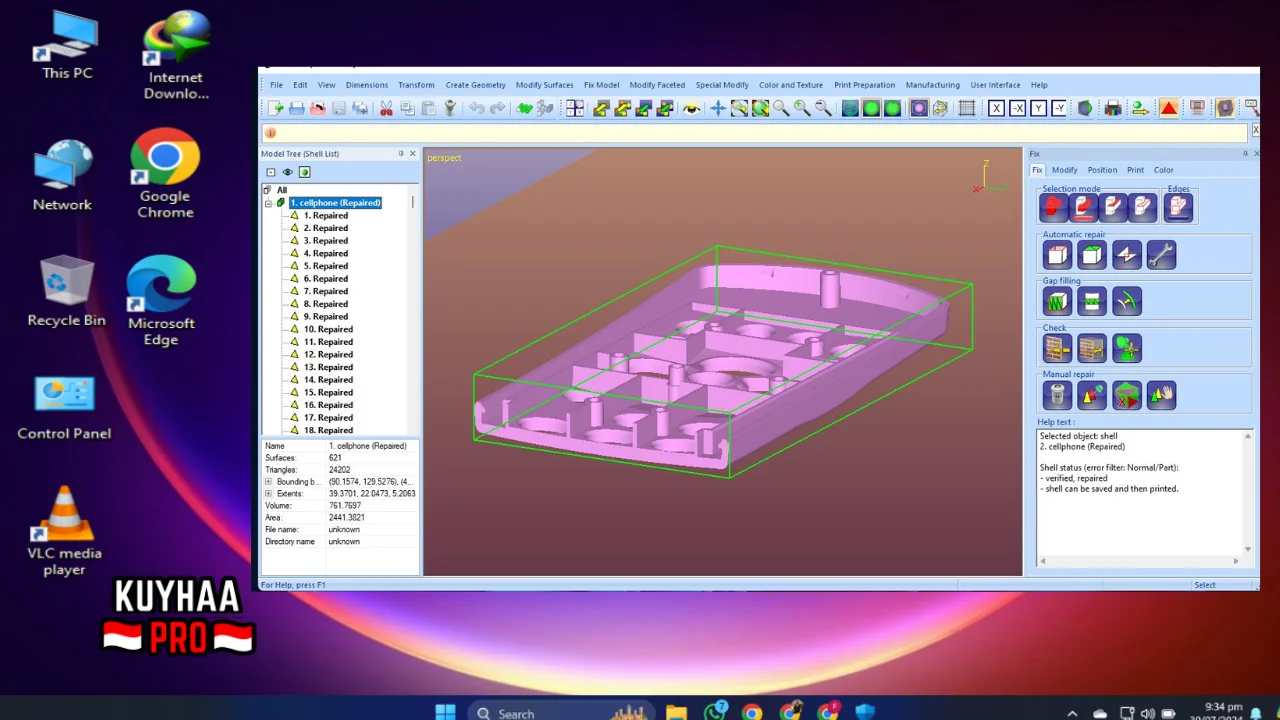Viewport: 1280px width, 720px height.
Task: Click the Help text vertical scrollbar
Action: click(x=1247, y=492)
